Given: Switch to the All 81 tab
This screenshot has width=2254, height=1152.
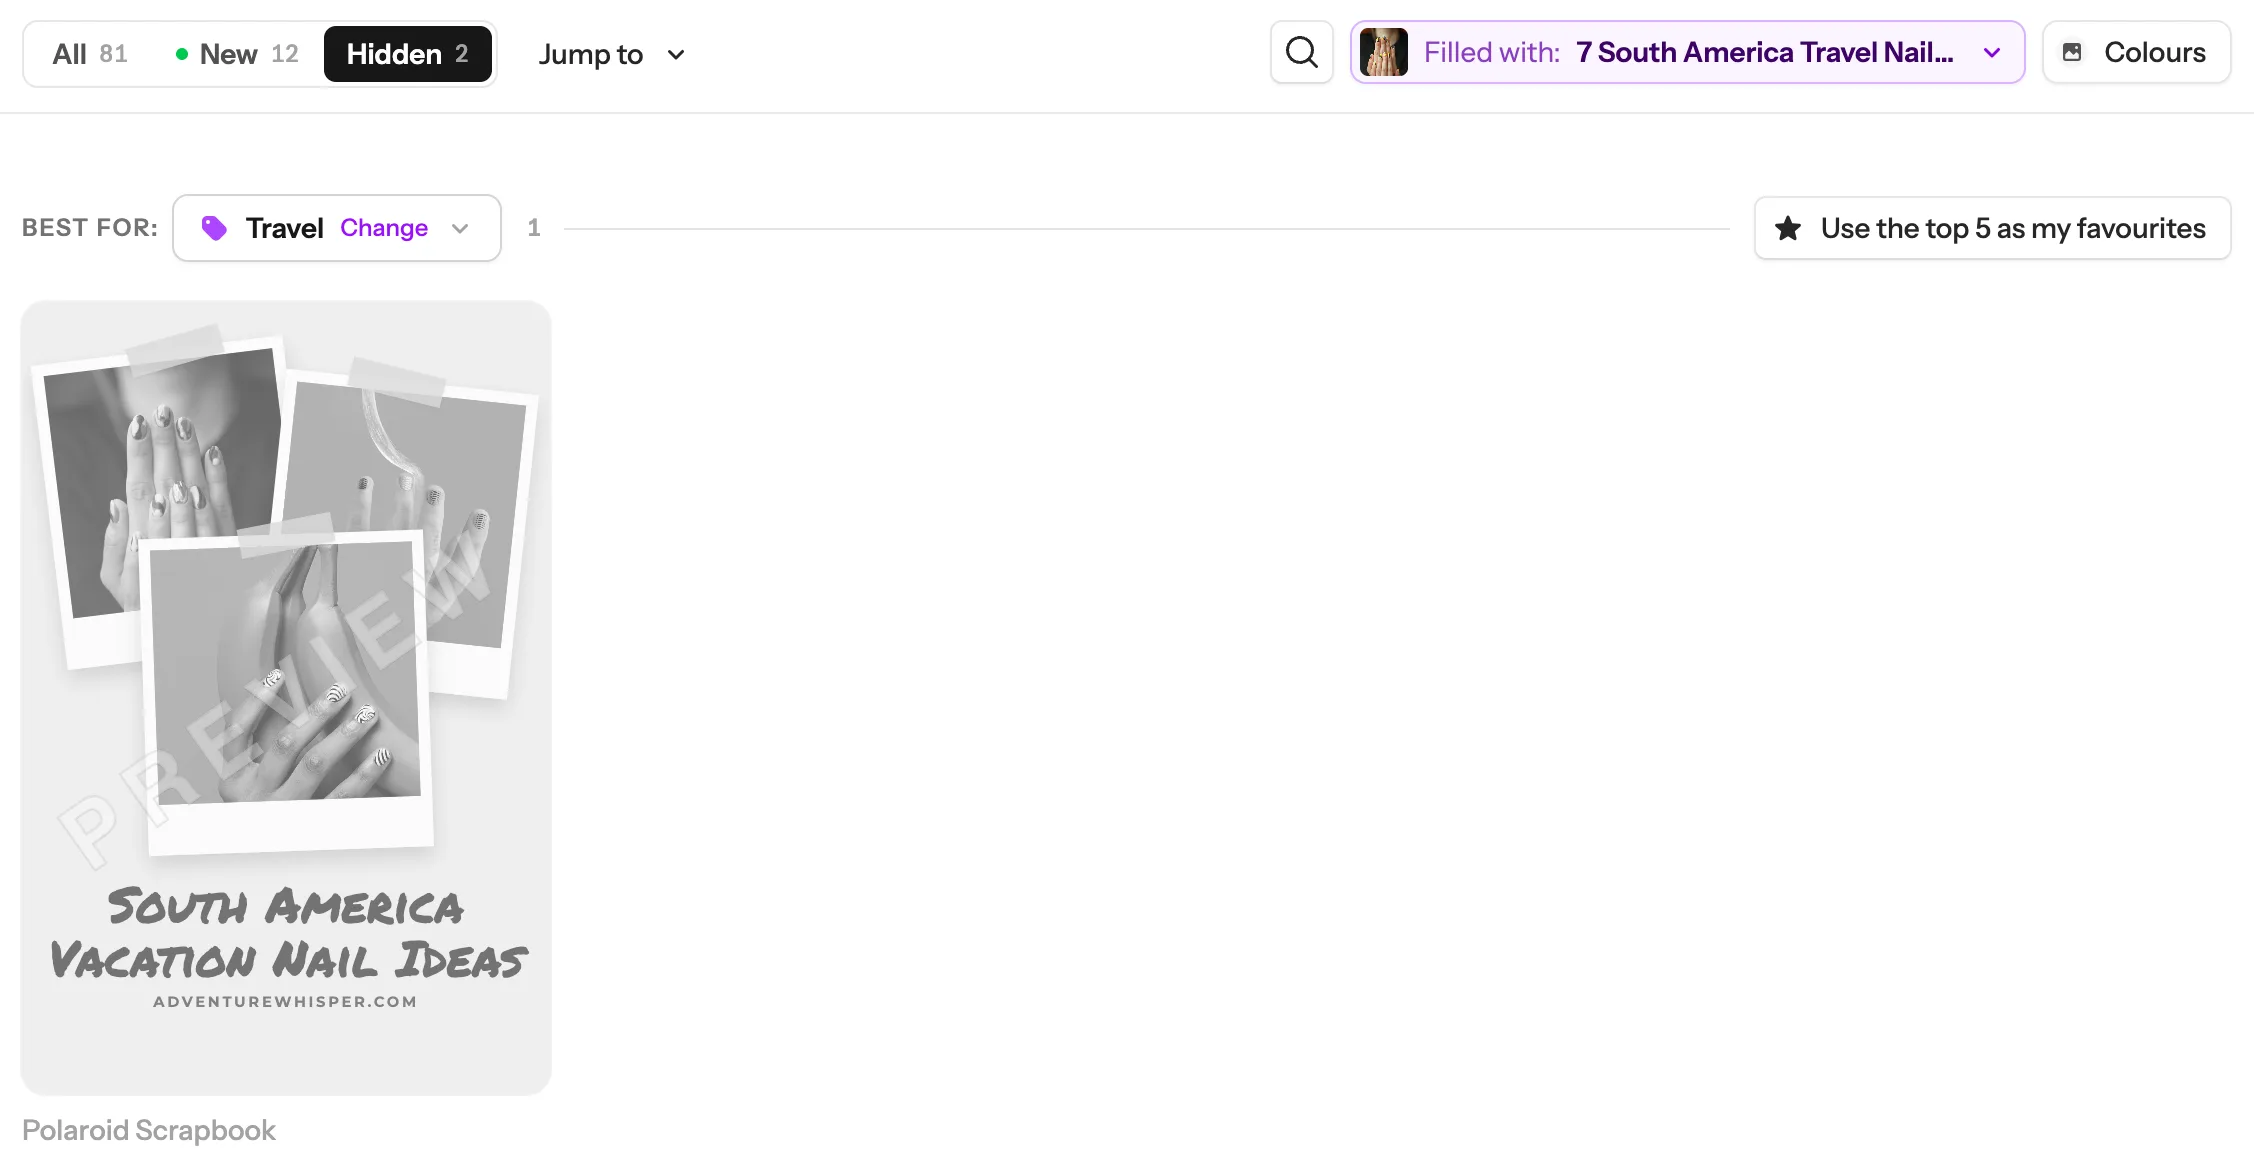Looking at the screenshot, I should point(90,54).
